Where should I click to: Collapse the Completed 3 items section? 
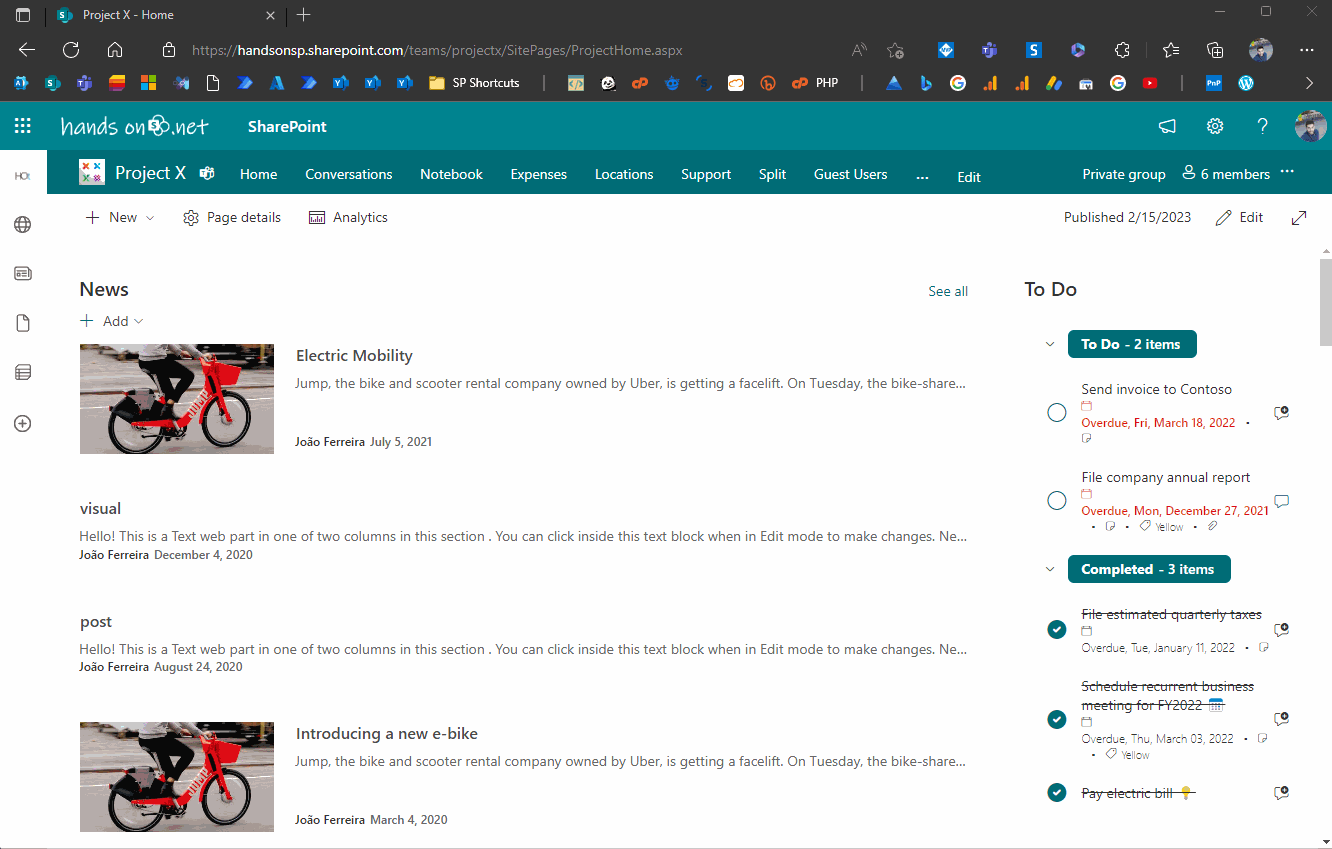point(1049,568)
